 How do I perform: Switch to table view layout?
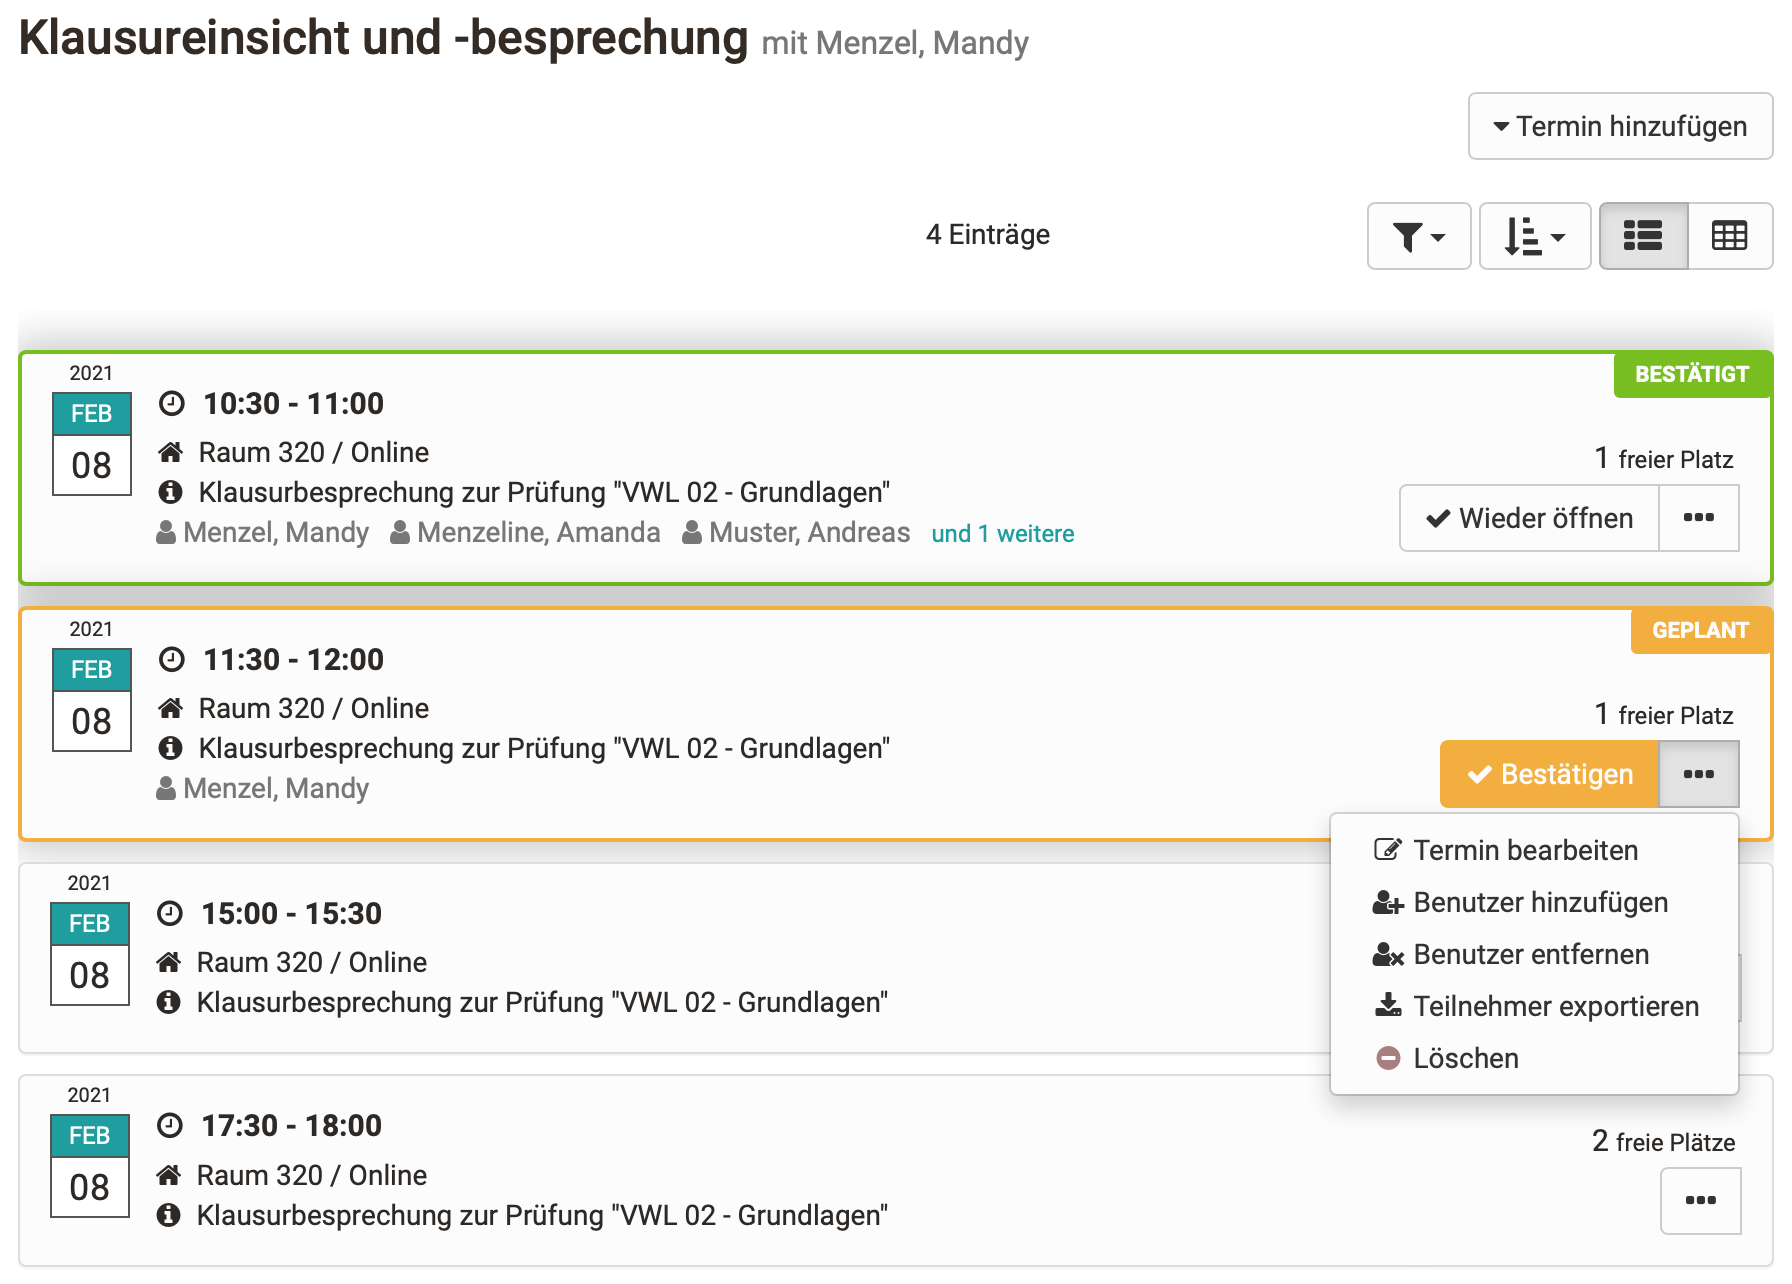click(x=1729, y=237)
